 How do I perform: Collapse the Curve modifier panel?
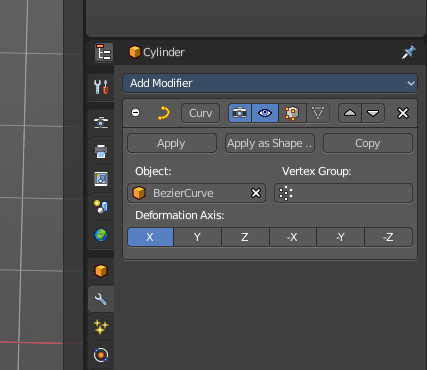[x=136, y=113]
